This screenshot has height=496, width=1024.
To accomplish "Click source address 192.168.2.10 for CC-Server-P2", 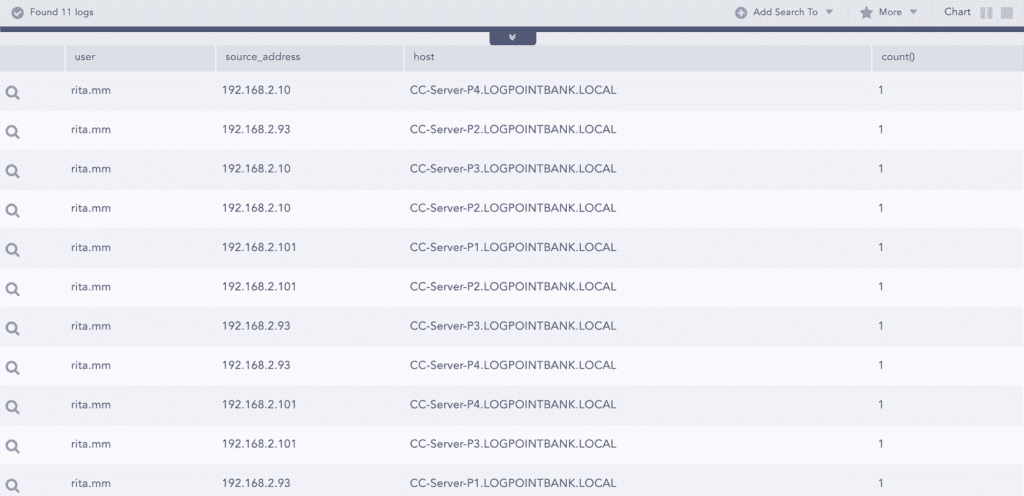I will point(256,208).
